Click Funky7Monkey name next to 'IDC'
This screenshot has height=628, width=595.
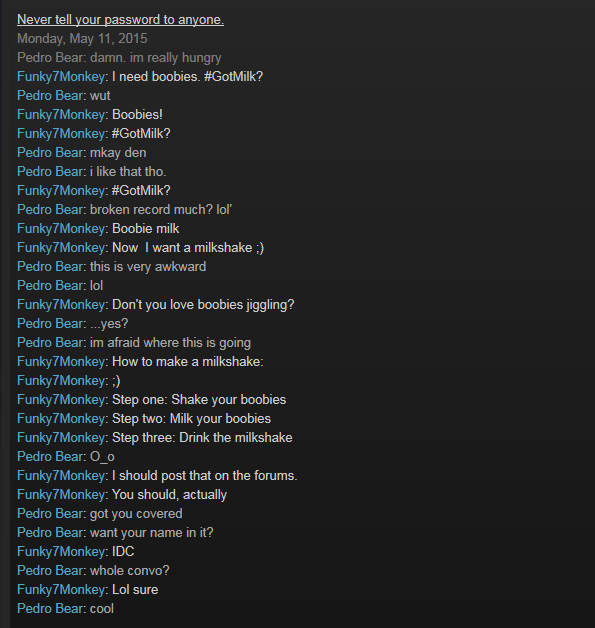[61, 552]
